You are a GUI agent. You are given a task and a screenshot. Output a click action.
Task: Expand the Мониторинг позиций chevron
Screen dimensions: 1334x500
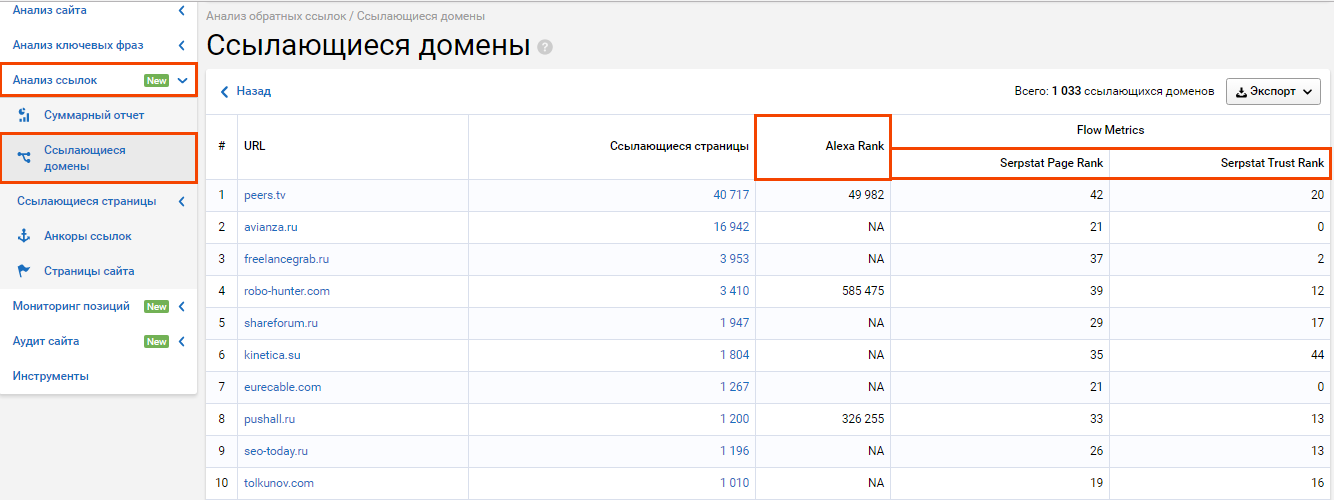click(181, 306)
